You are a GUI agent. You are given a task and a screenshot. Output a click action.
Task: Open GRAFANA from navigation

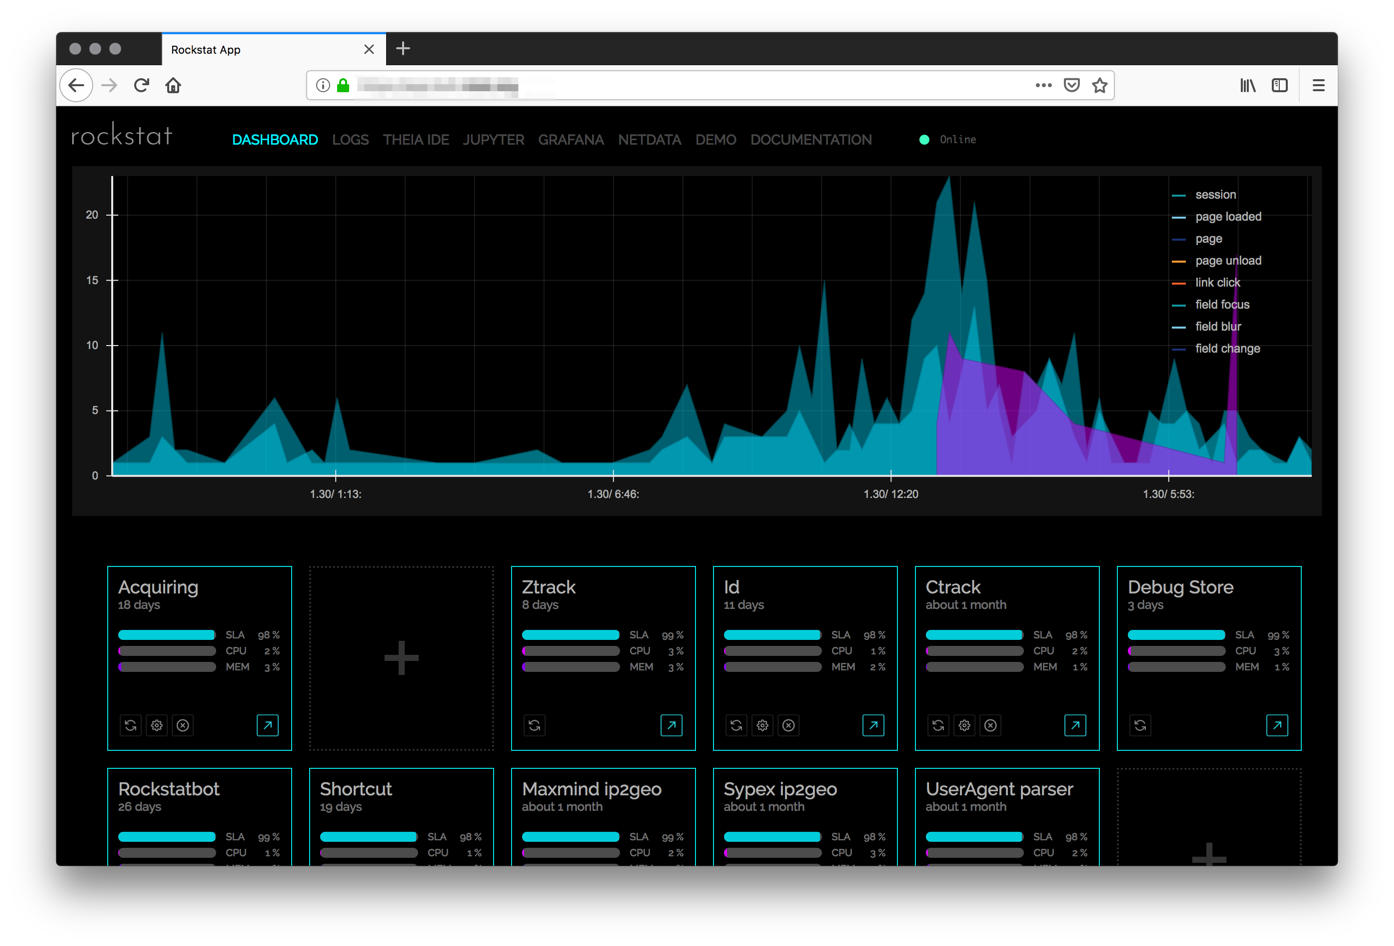pyautogui.click(x=571, y=140)
